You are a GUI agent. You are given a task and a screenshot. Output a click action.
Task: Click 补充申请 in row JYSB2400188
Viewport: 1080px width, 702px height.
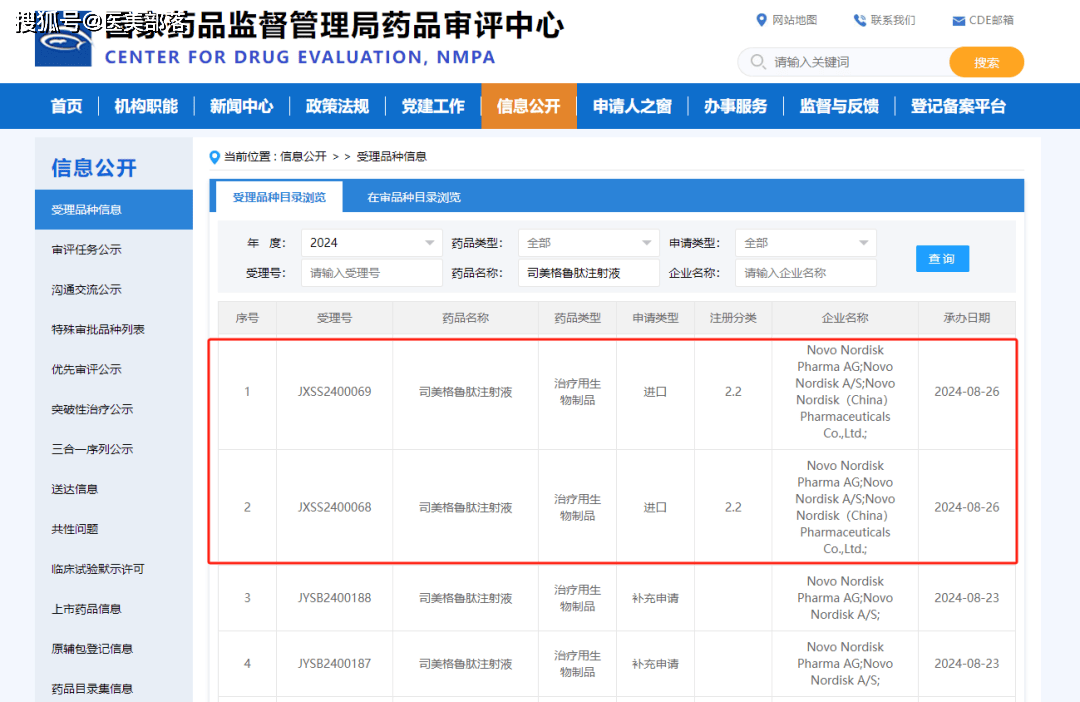655,598
